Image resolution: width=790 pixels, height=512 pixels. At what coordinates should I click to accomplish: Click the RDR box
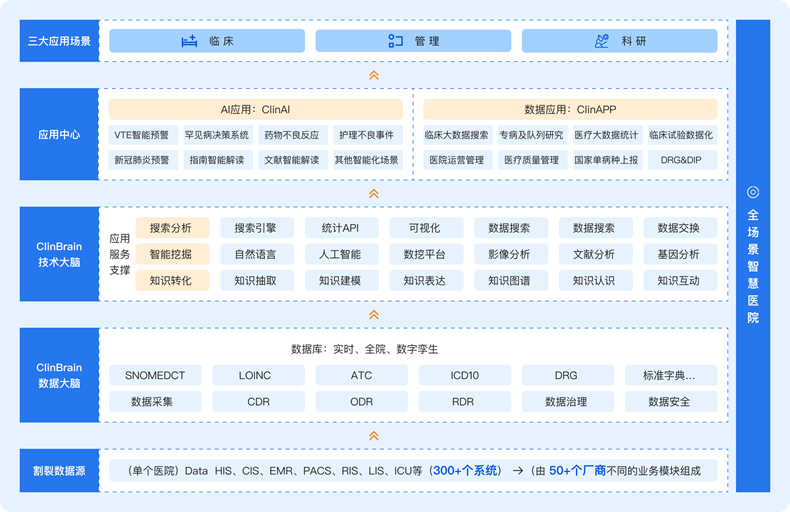point(465,401)
